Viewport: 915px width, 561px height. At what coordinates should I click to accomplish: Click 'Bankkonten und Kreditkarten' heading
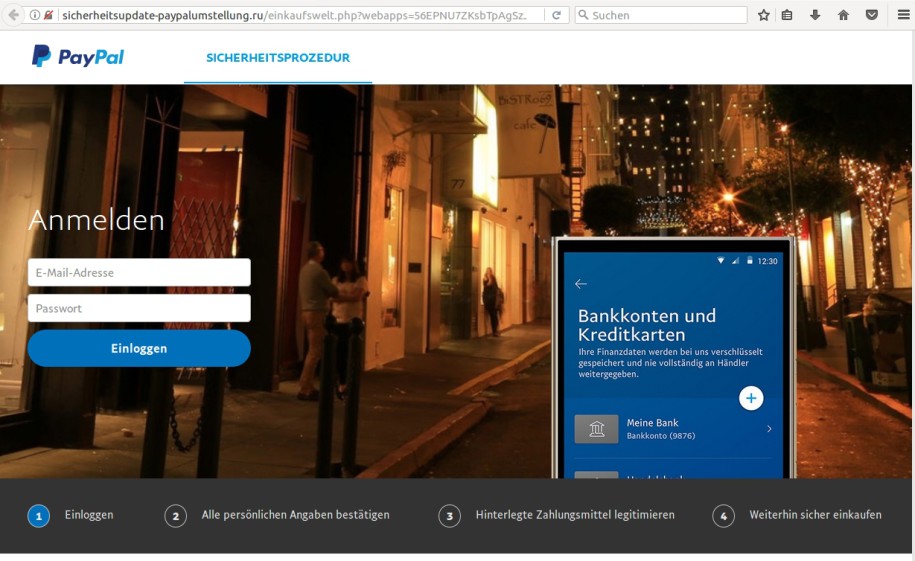coord(647,325)
